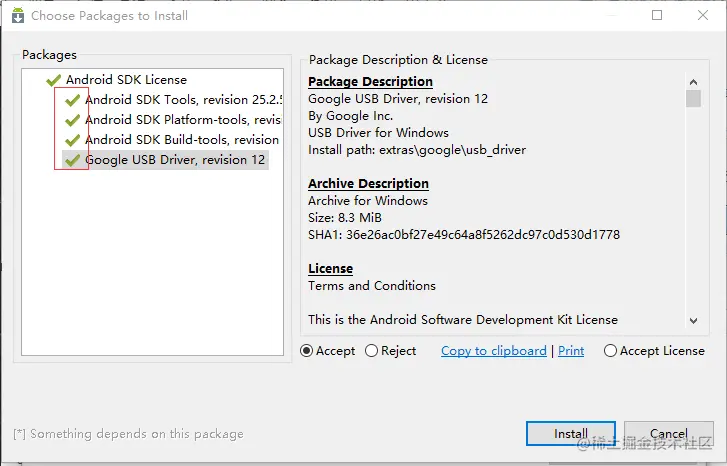Click the Android SDK installer icon in title bar

coord(18,15)
